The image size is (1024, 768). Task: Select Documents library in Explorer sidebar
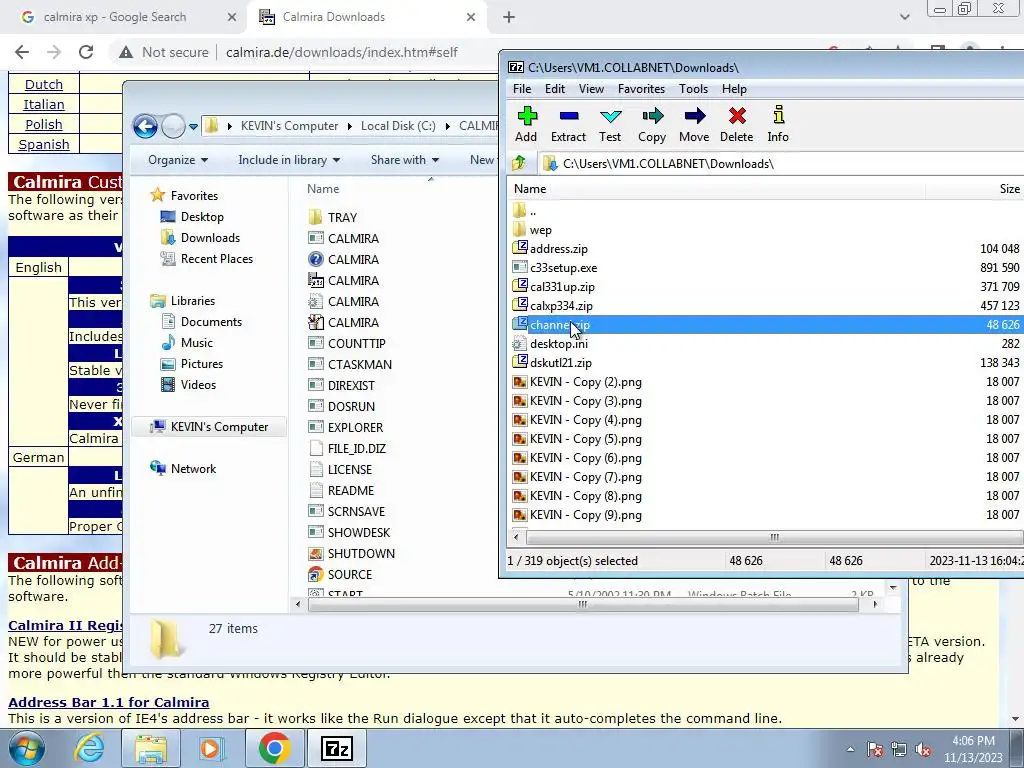point(211,321)
